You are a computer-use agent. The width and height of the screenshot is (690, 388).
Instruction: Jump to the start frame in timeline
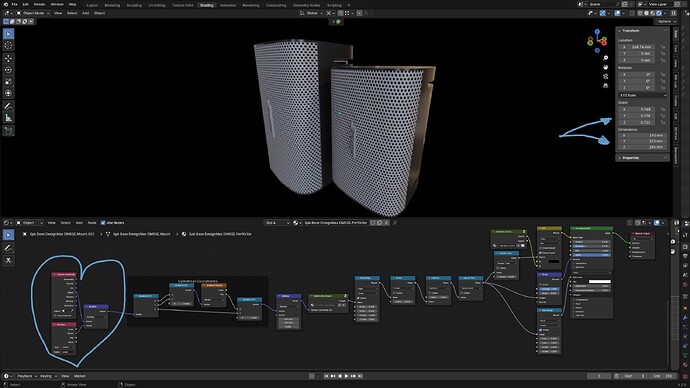tap(326, 376)
